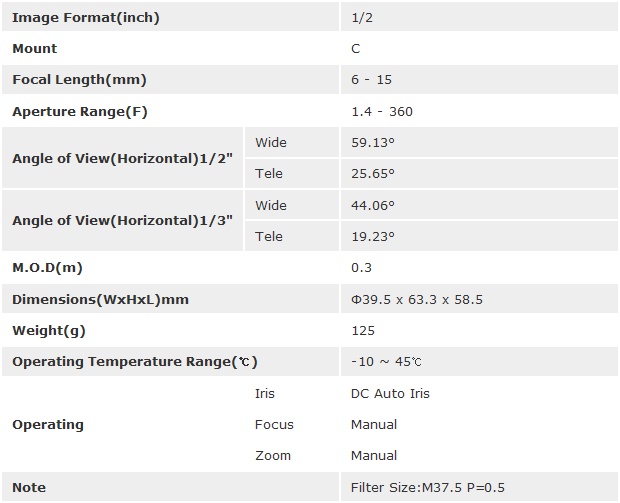Select the DC Auto Iris value
The height and width of the screenshot is (503, 620).
coord(390,393)
